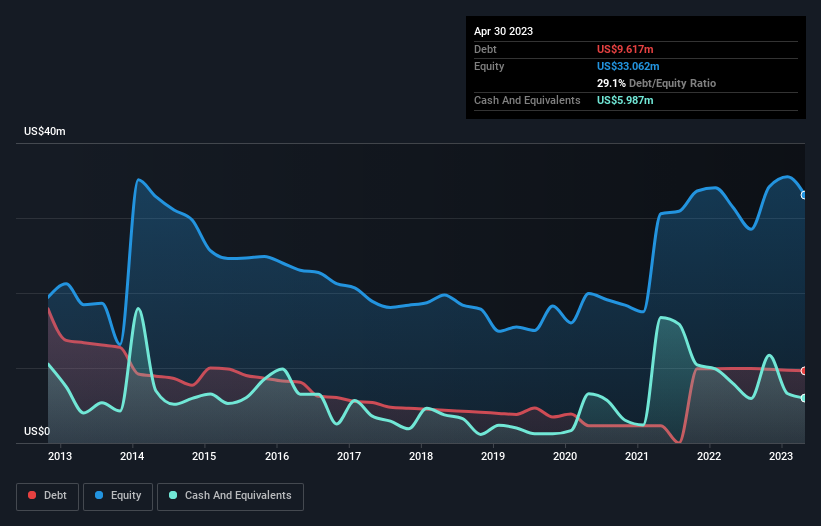This screenshot has height=526, width=821.
Task: Click the 2013 x-axis label
Action: (60, 456)
